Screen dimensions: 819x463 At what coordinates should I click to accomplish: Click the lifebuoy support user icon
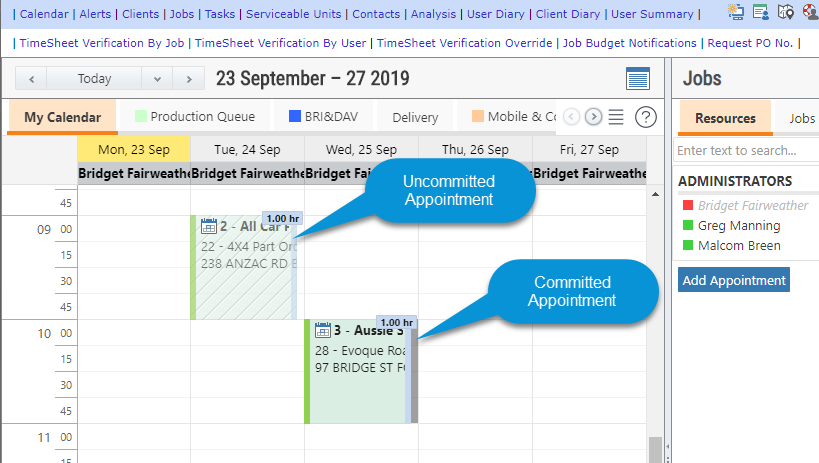click(x=811, y=11)
